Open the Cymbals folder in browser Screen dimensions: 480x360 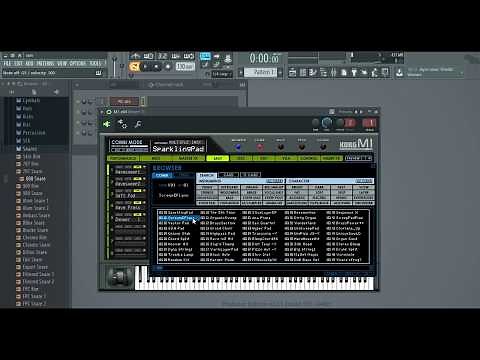(x=28, y=100)
